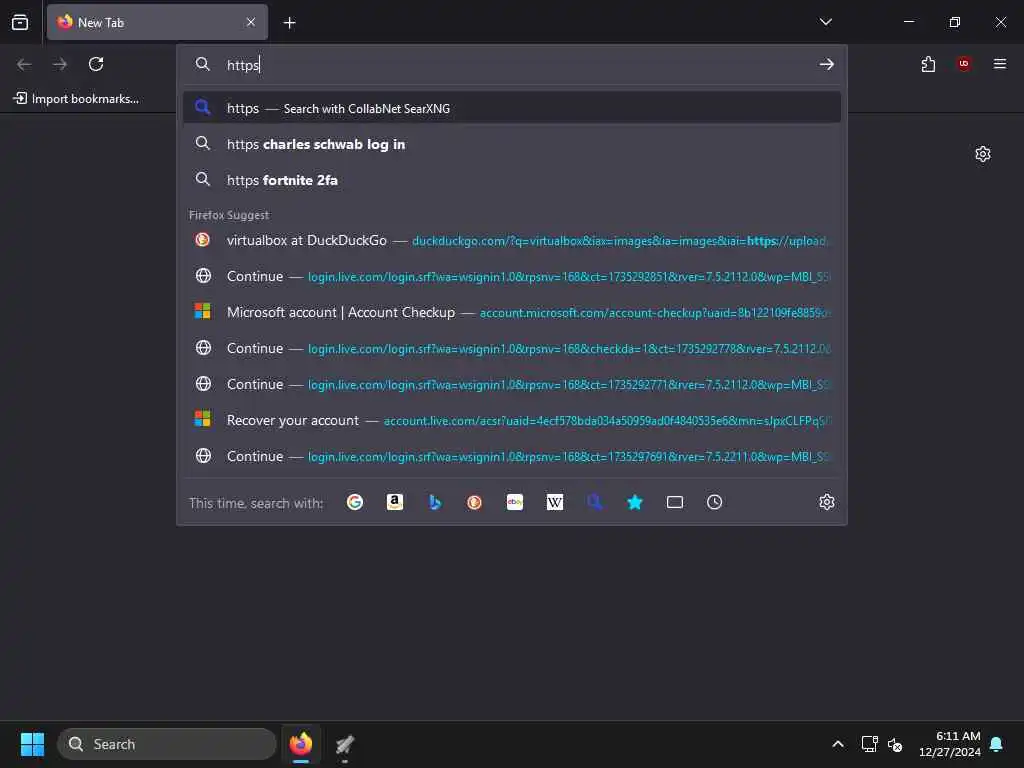The image size is (1024, 768).
Task: Show hidden system tray icons
Action: [x=838, y=744]
